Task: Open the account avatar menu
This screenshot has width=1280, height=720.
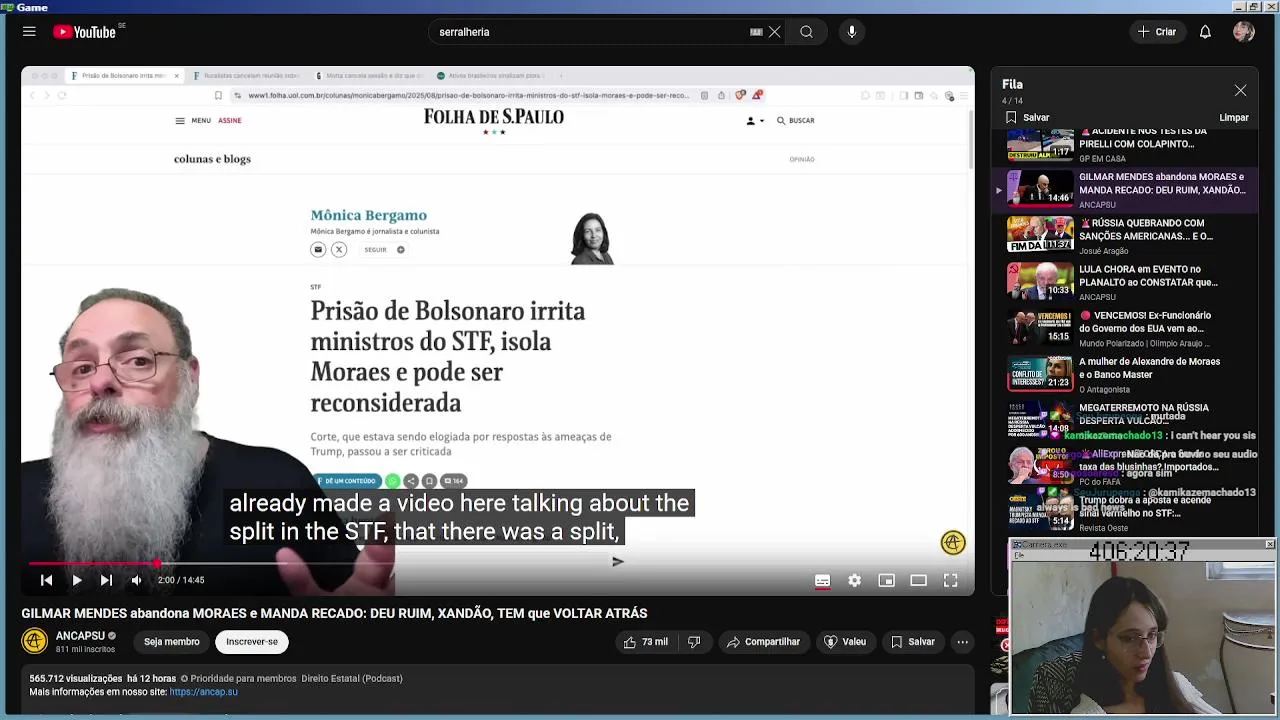Action: pyautogui.click(x=1244, y=32)
